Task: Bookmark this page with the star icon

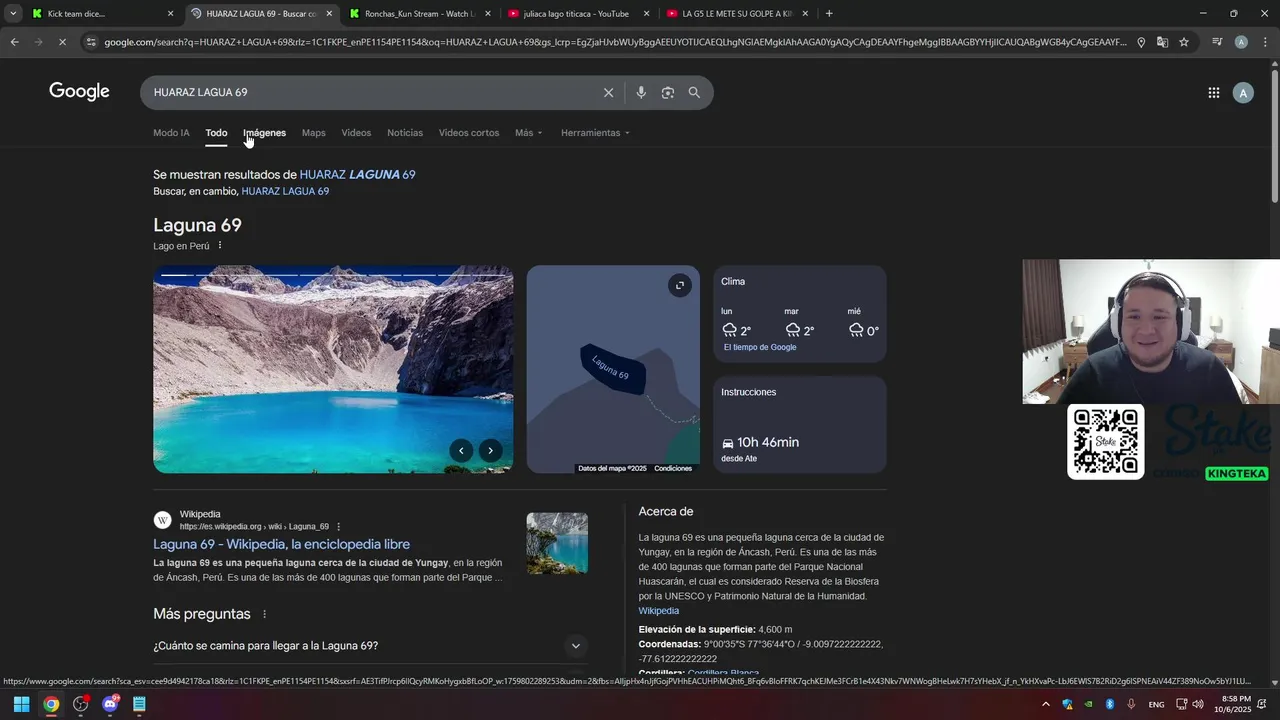Action: [1184, 42]
